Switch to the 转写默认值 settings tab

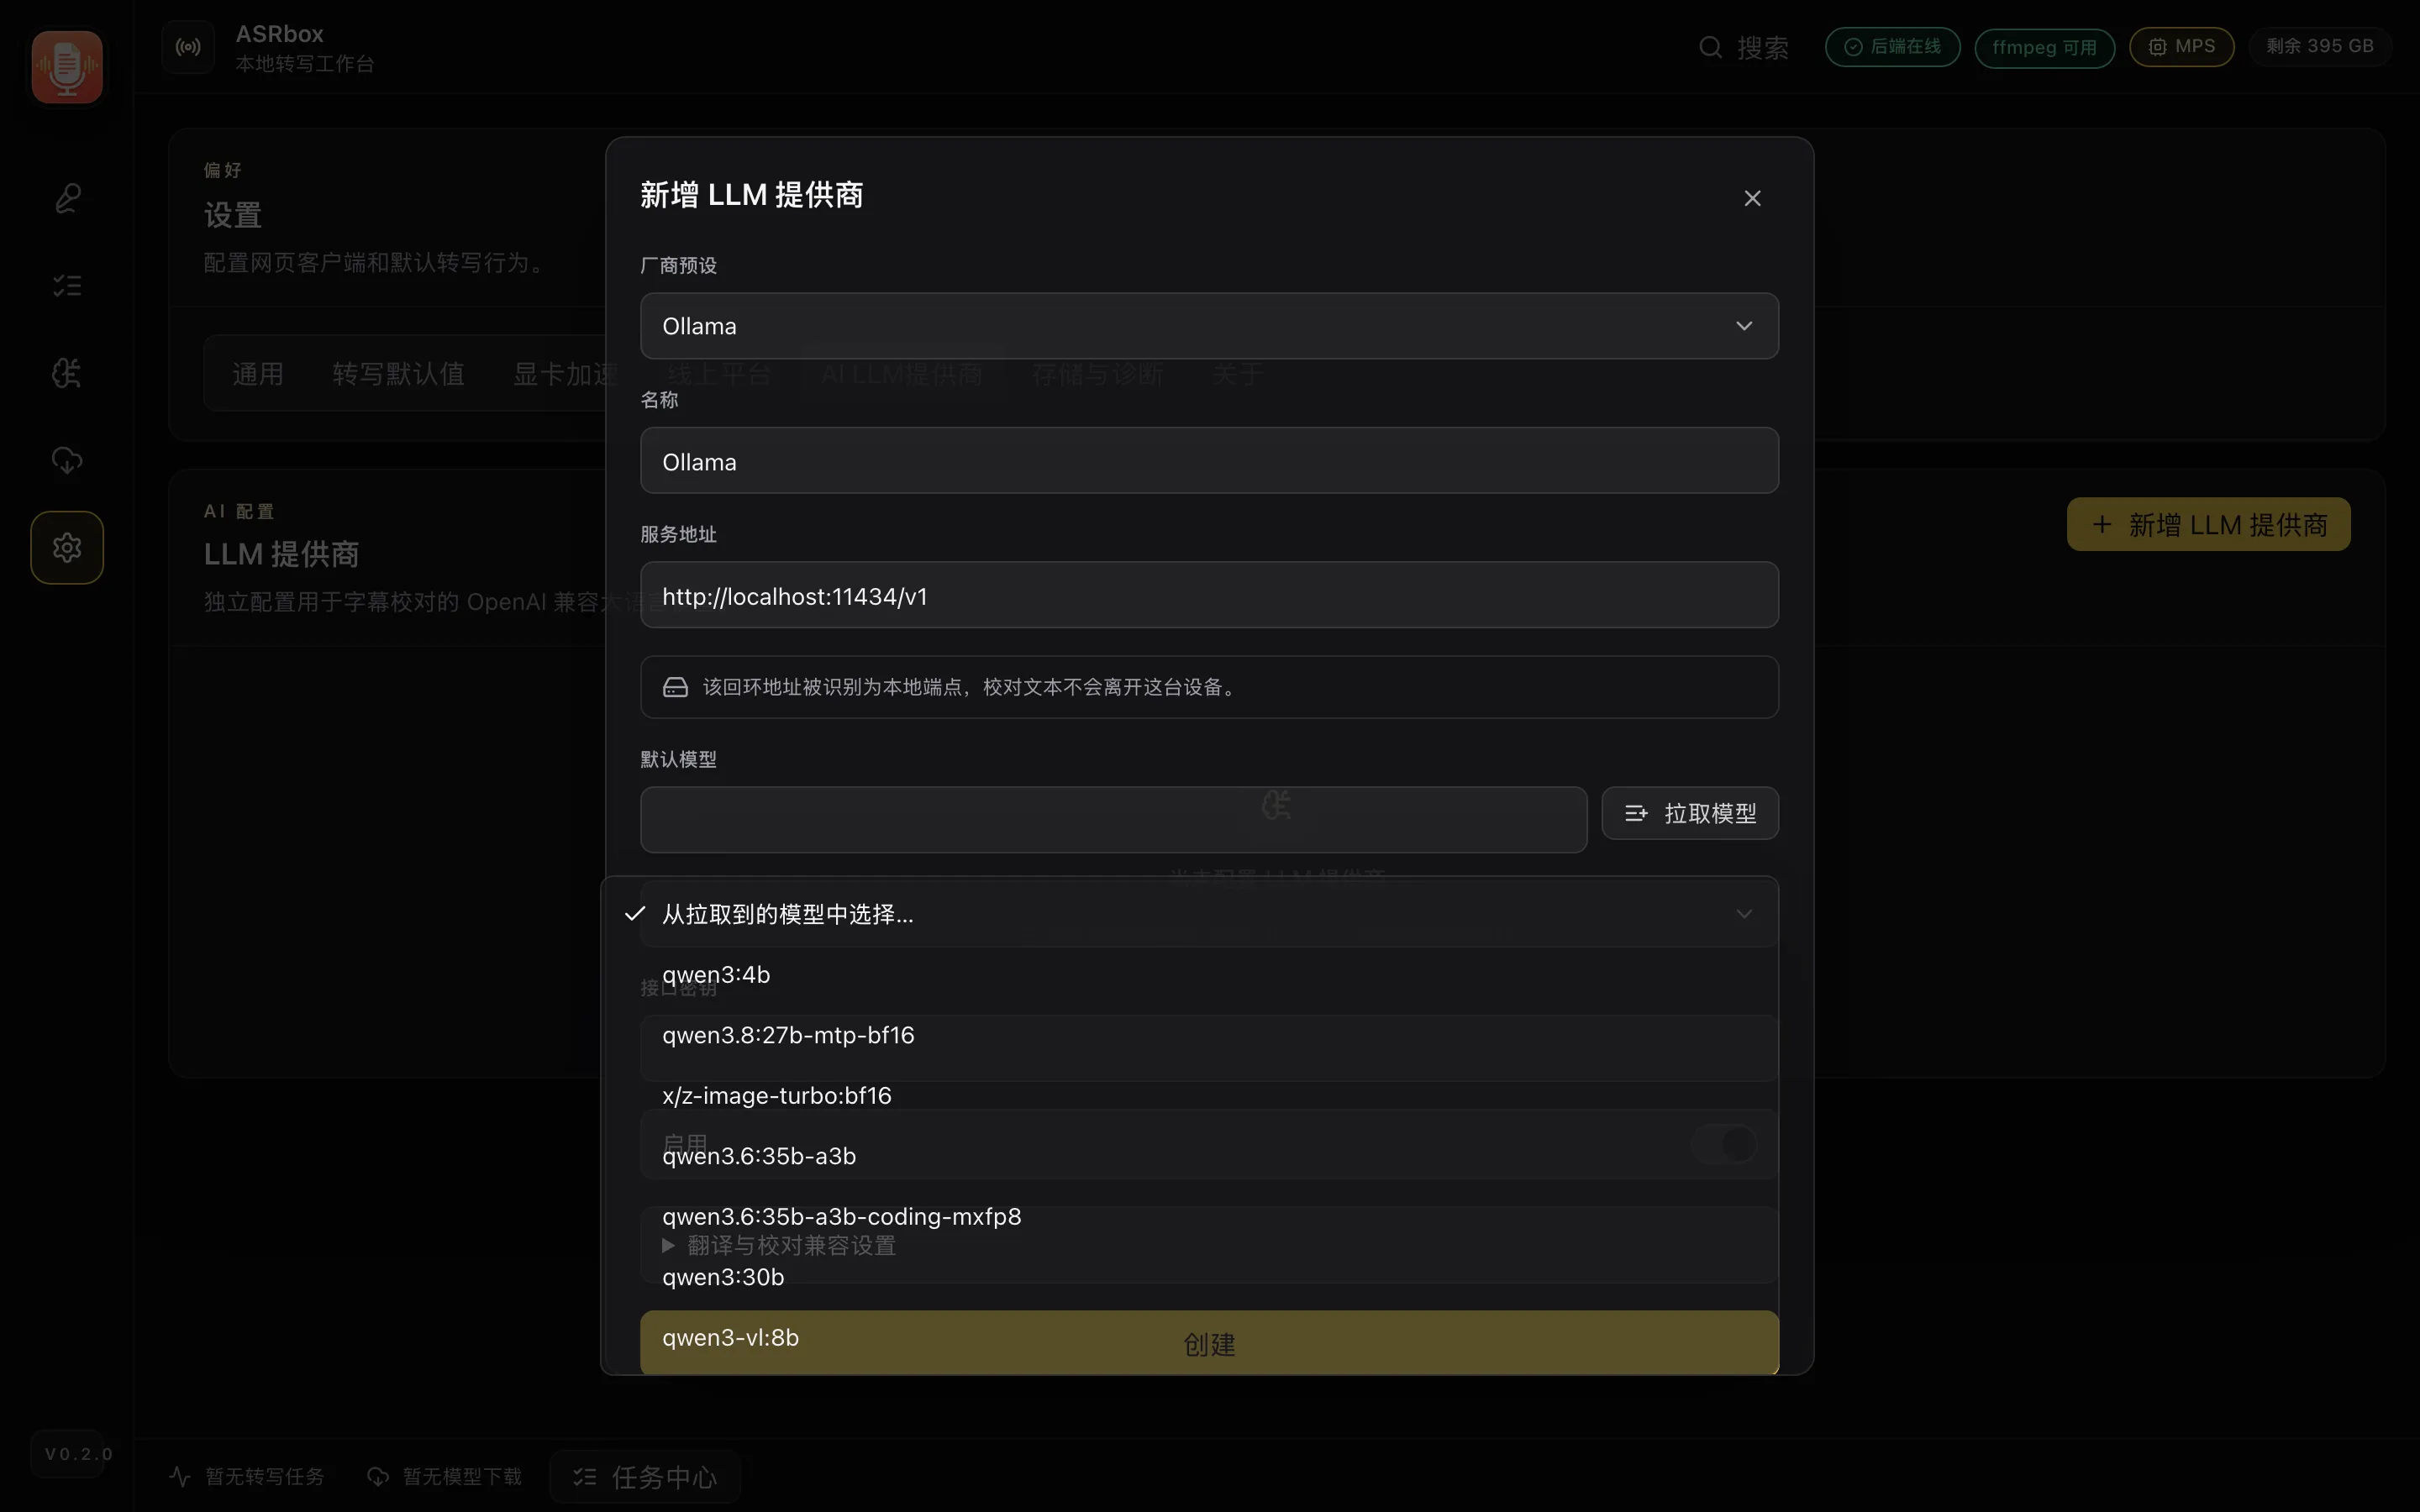[398, 374]
